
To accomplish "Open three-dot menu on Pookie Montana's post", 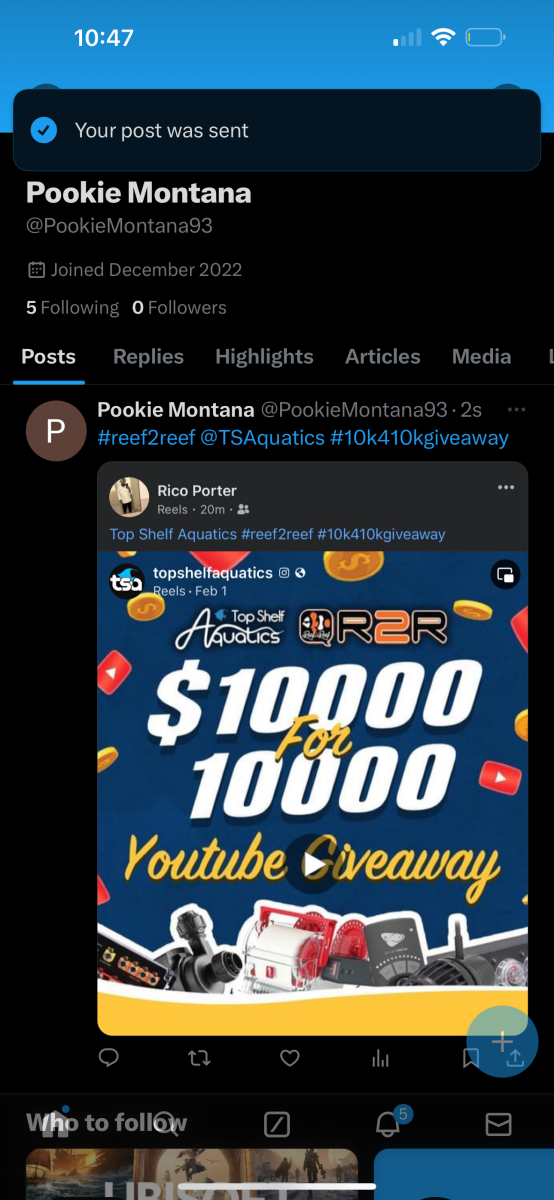I will (516, 410).
